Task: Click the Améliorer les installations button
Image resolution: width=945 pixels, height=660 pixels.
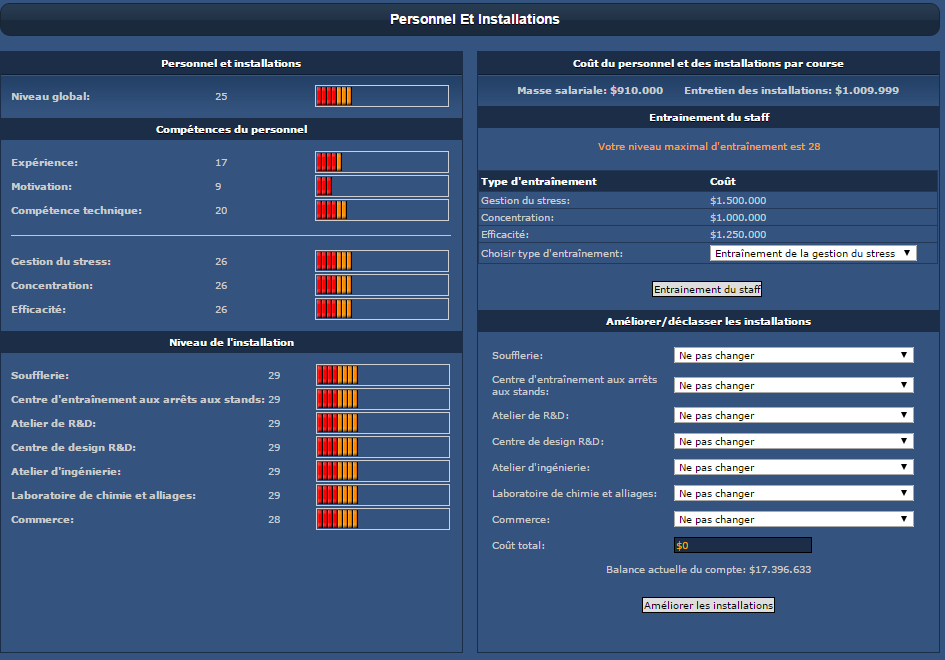Action: coord(708,605)
